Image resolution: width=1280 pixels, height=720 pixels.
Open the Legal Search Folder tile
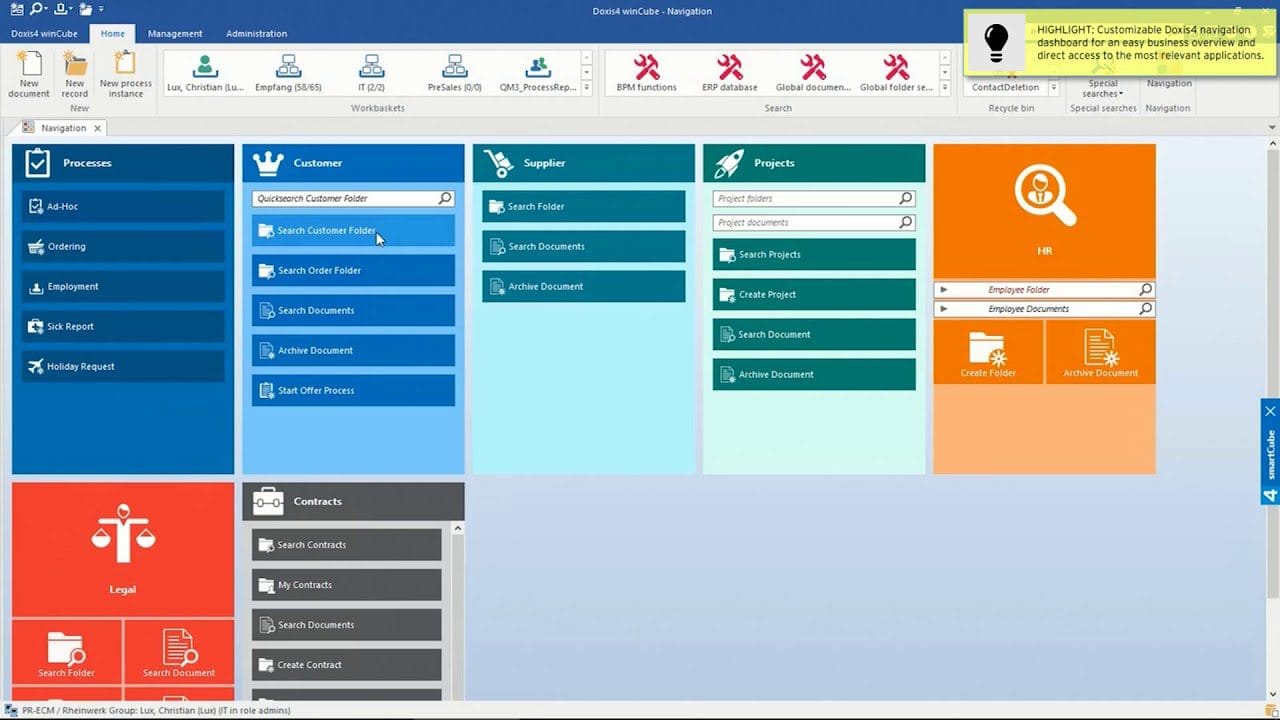67,652
